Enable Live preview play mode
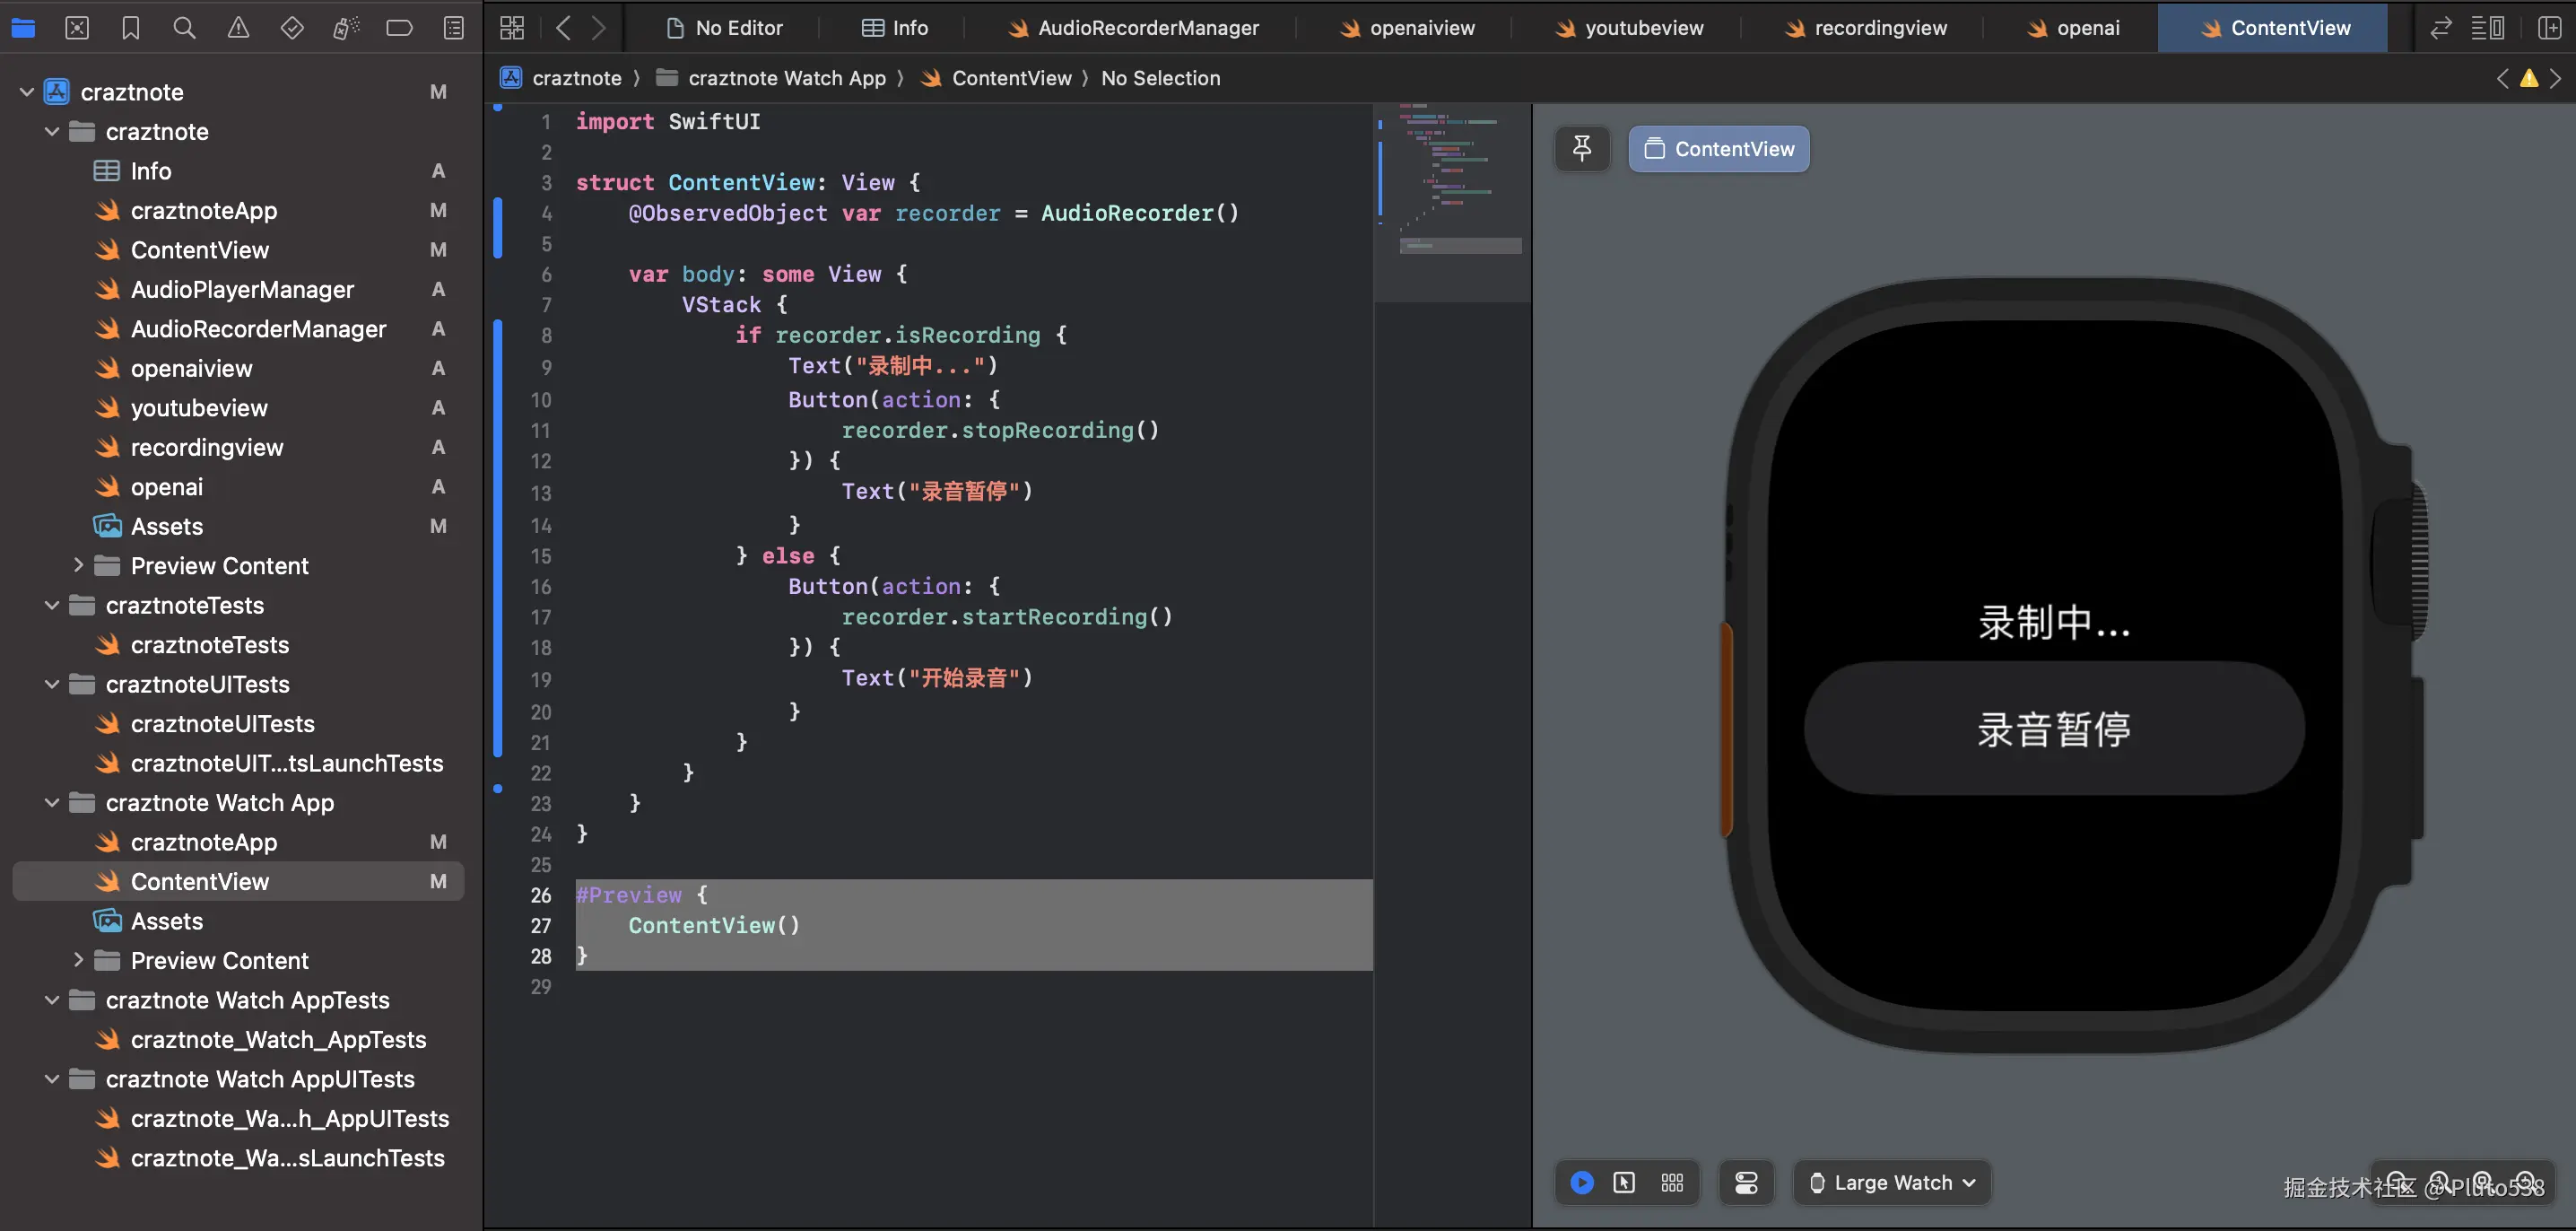The height and width of the screenshot is (1231, 2576). click(1582, 1183)
